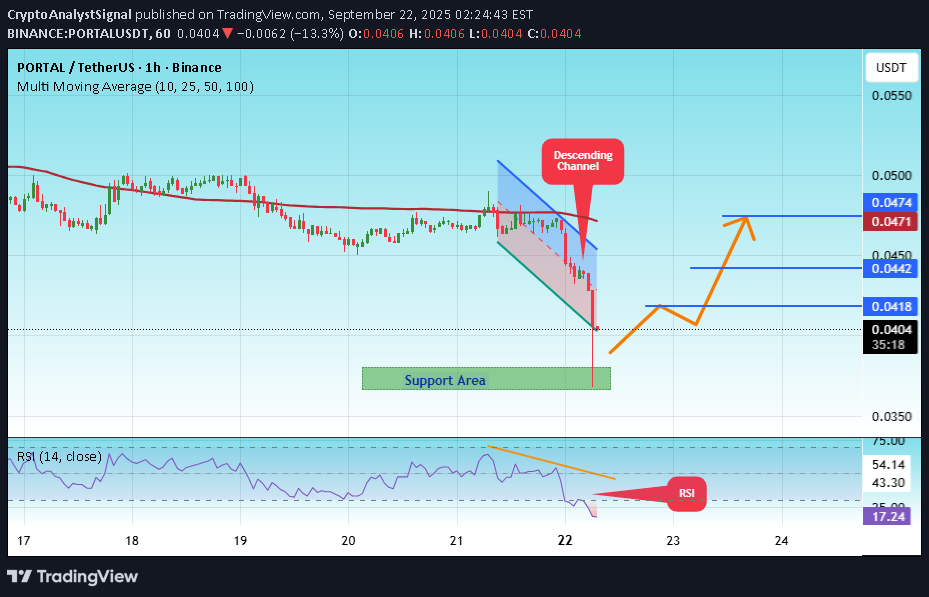Click date 18 on the time axis
This screenshot has height=597, width=929.
pos(132,540)
